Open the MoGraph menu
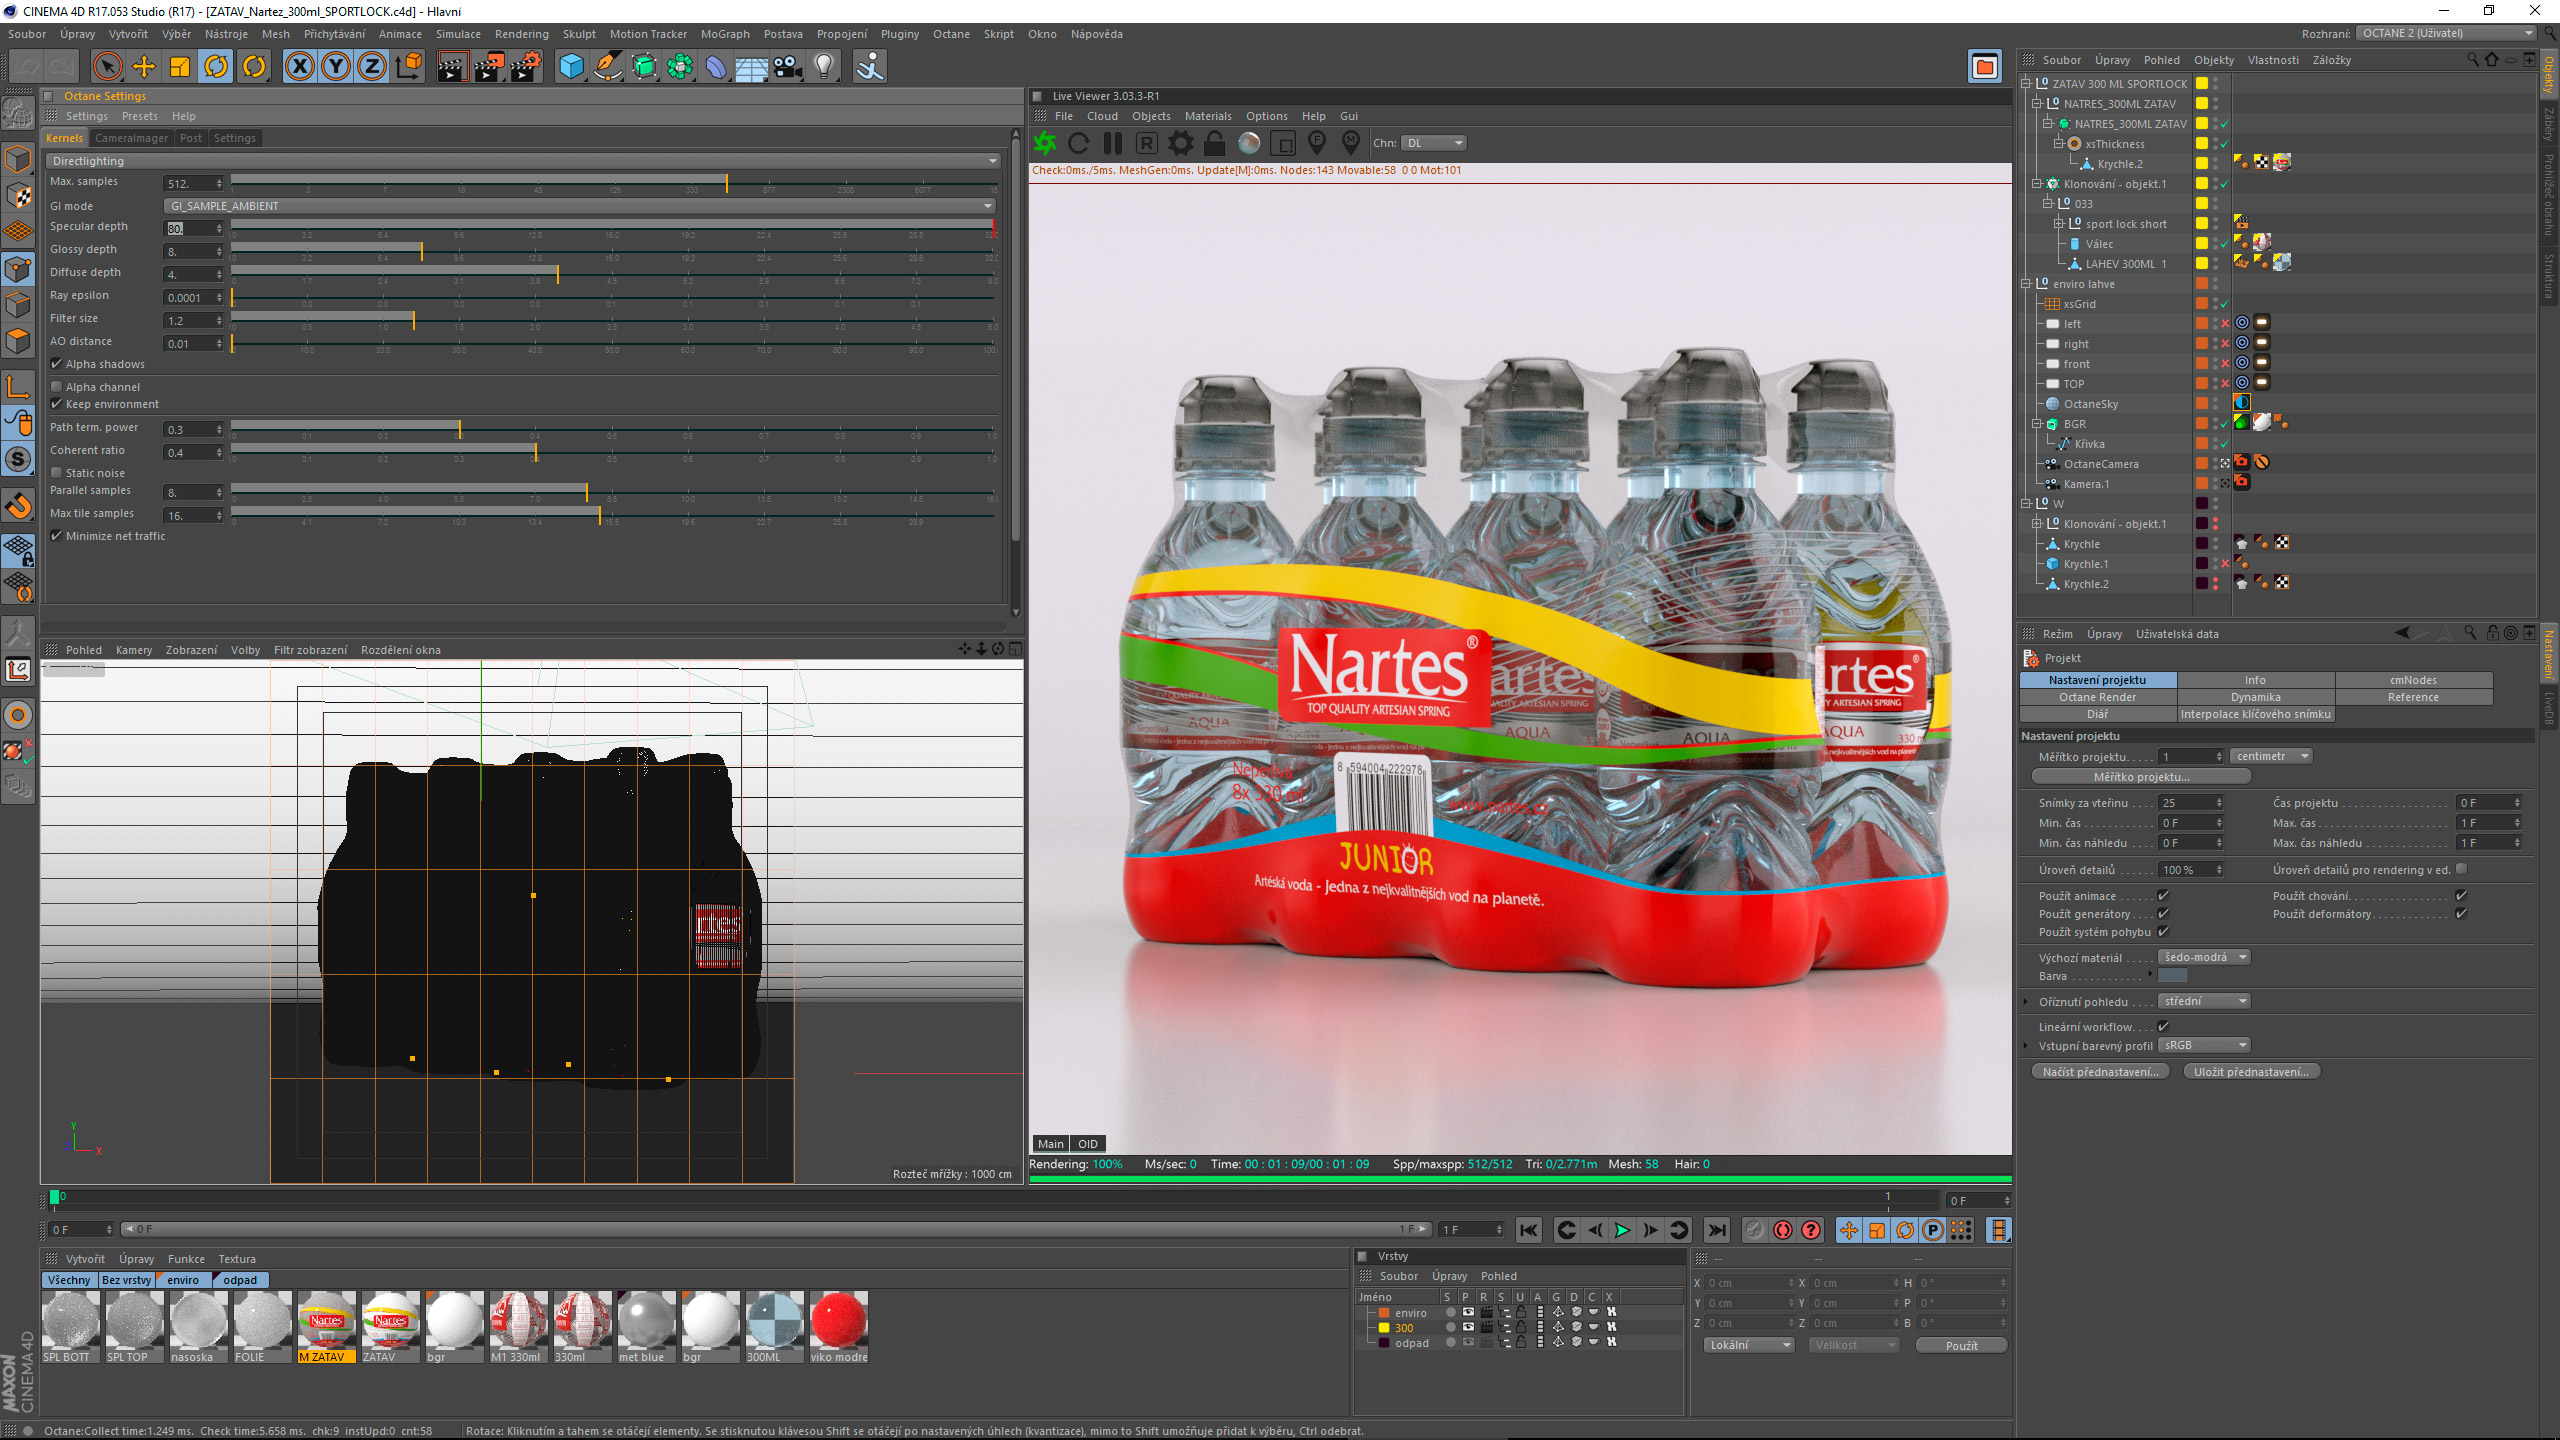 tap(724, 34)
